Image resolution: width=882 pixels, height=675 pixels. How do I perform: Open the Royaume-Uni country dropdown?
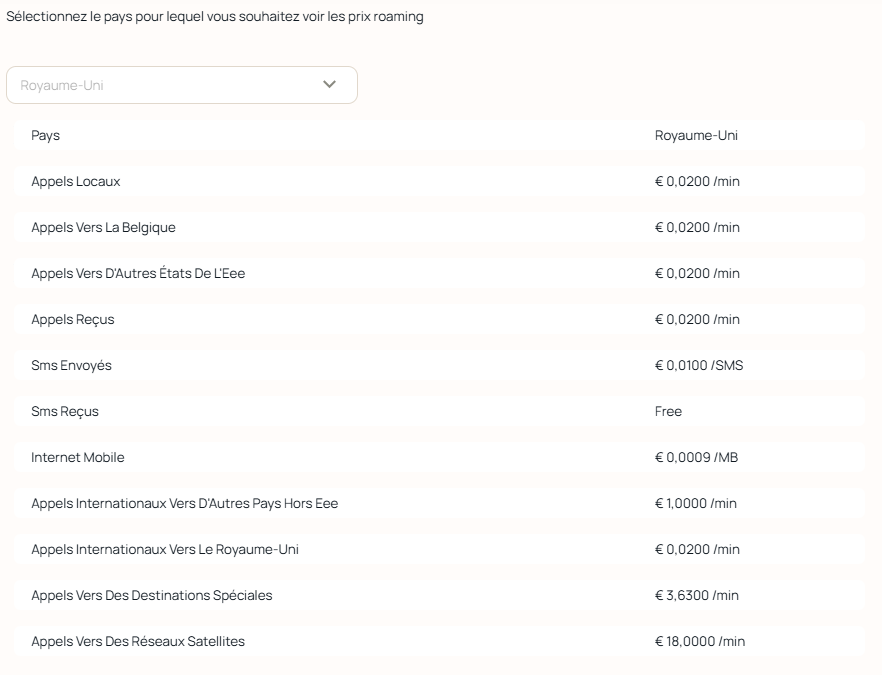point(181,85)
